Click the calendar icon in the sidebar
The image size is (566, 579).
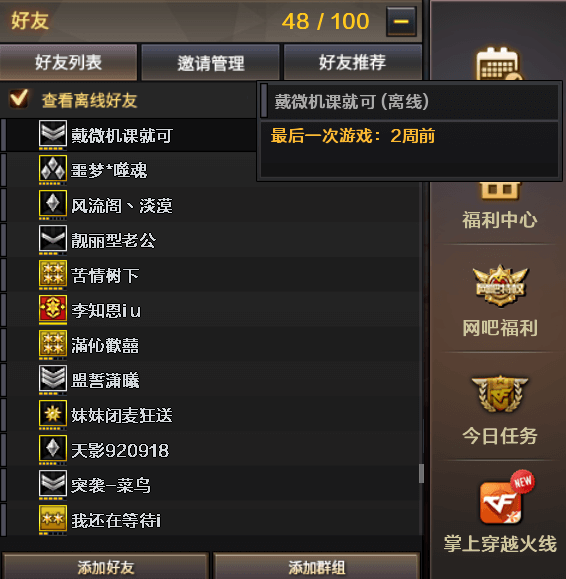498,64
